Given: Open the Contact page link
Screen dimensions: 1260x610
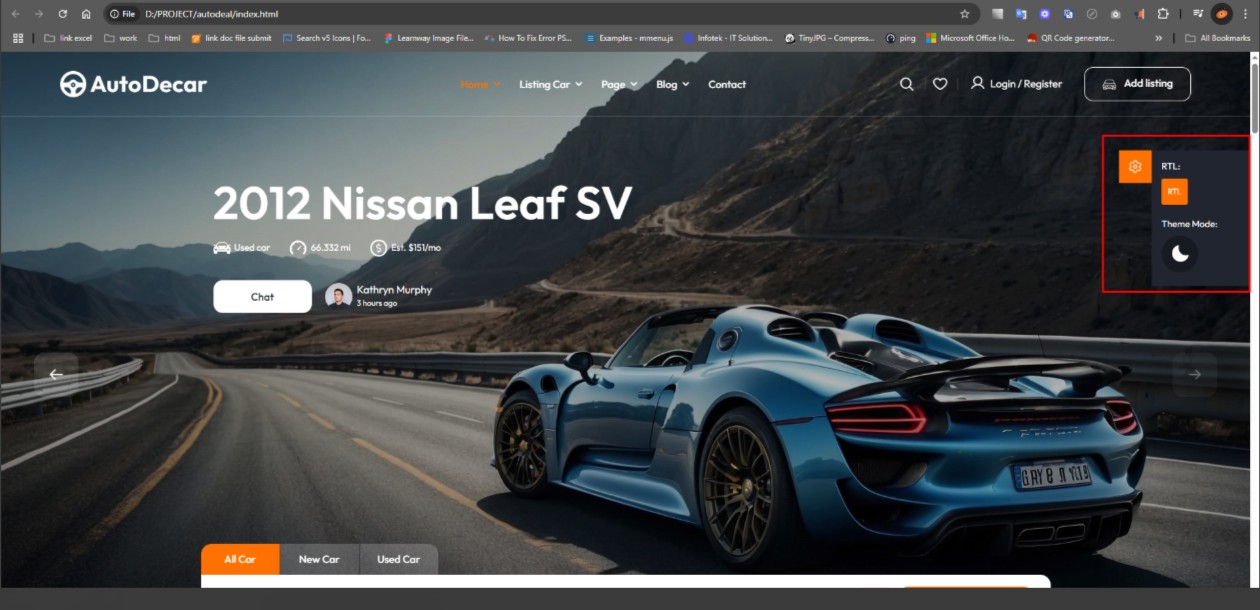Looking at the screenshot, I should point(727,84).
